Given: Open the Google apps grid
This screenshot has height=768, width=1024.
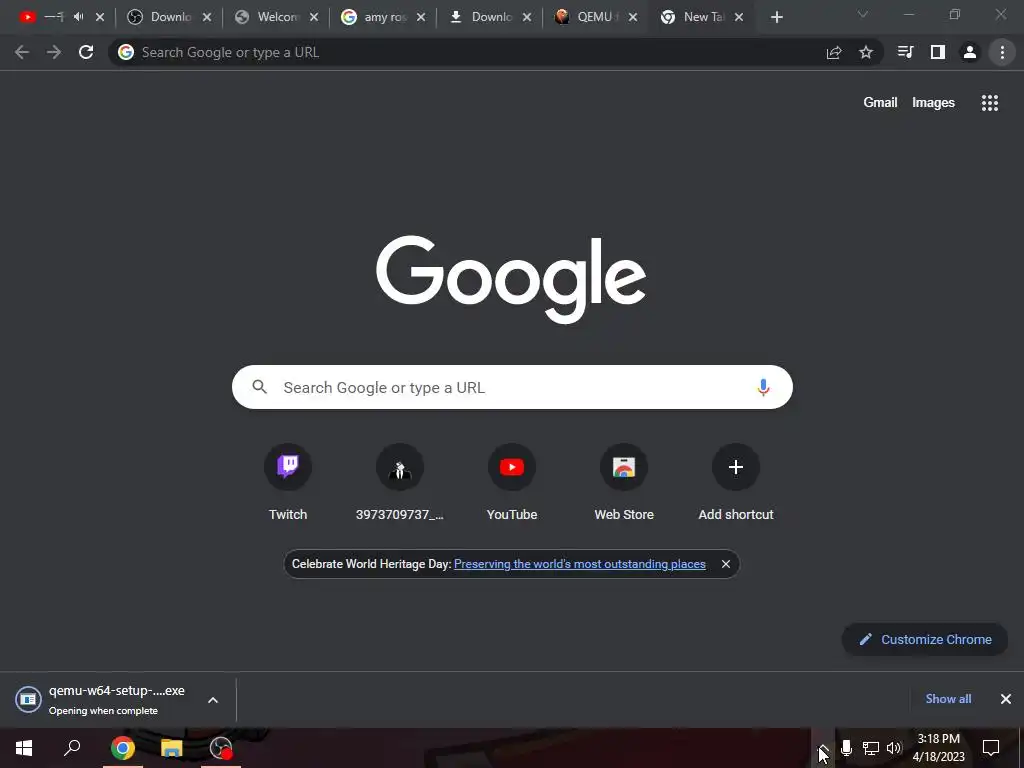Looking at the screenshot, I should (x=990, y=103).
